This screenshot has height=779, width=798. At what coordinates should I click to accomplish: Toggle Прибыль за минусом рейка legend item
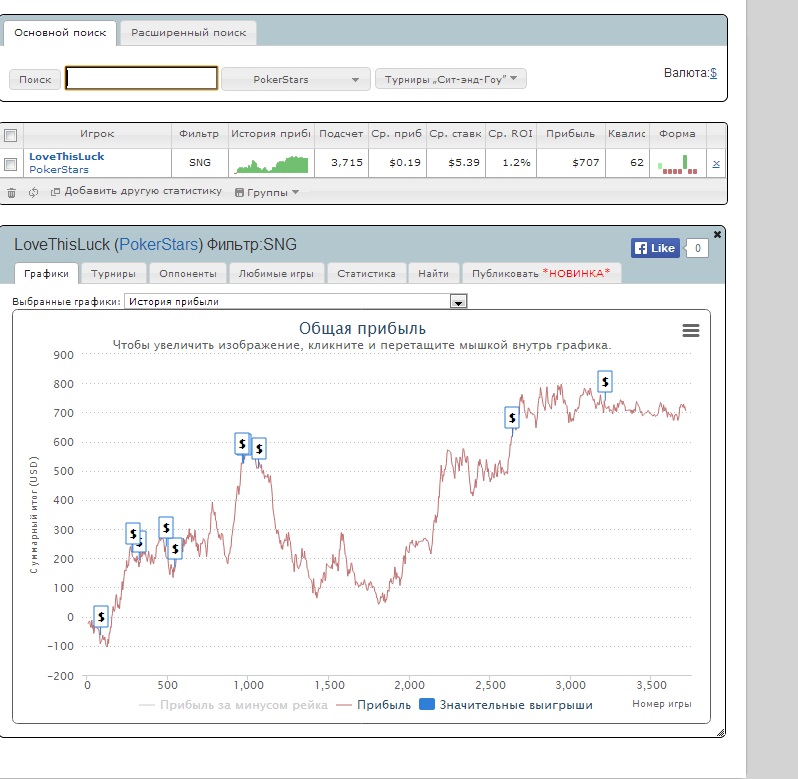pyautogui.click(x=234, y=705)
